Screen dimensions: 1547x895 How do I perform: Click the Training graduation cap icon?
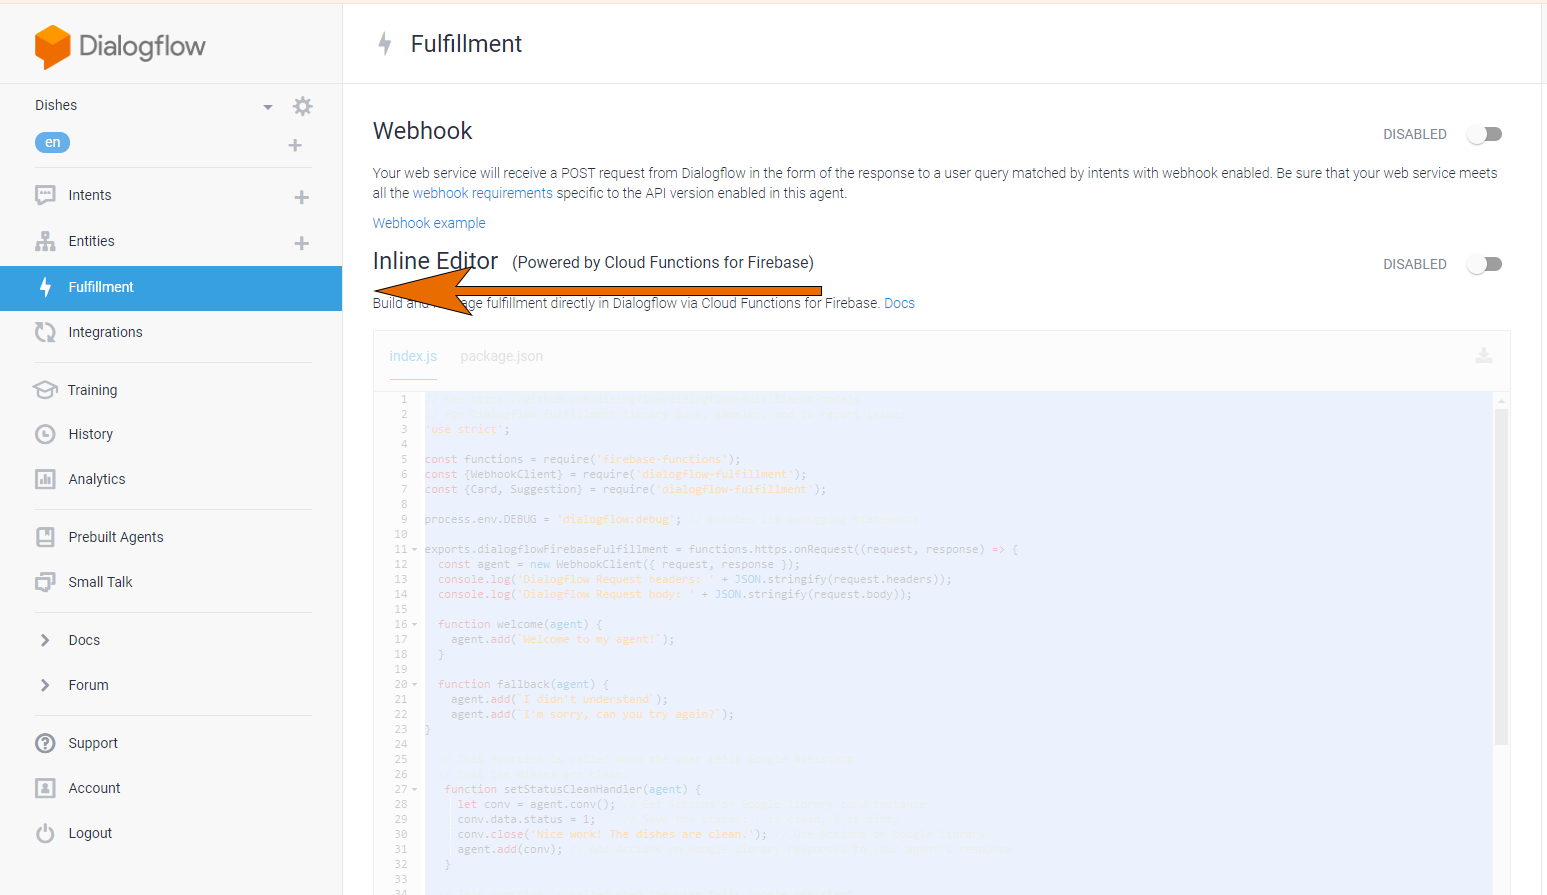tap(45, 390)
